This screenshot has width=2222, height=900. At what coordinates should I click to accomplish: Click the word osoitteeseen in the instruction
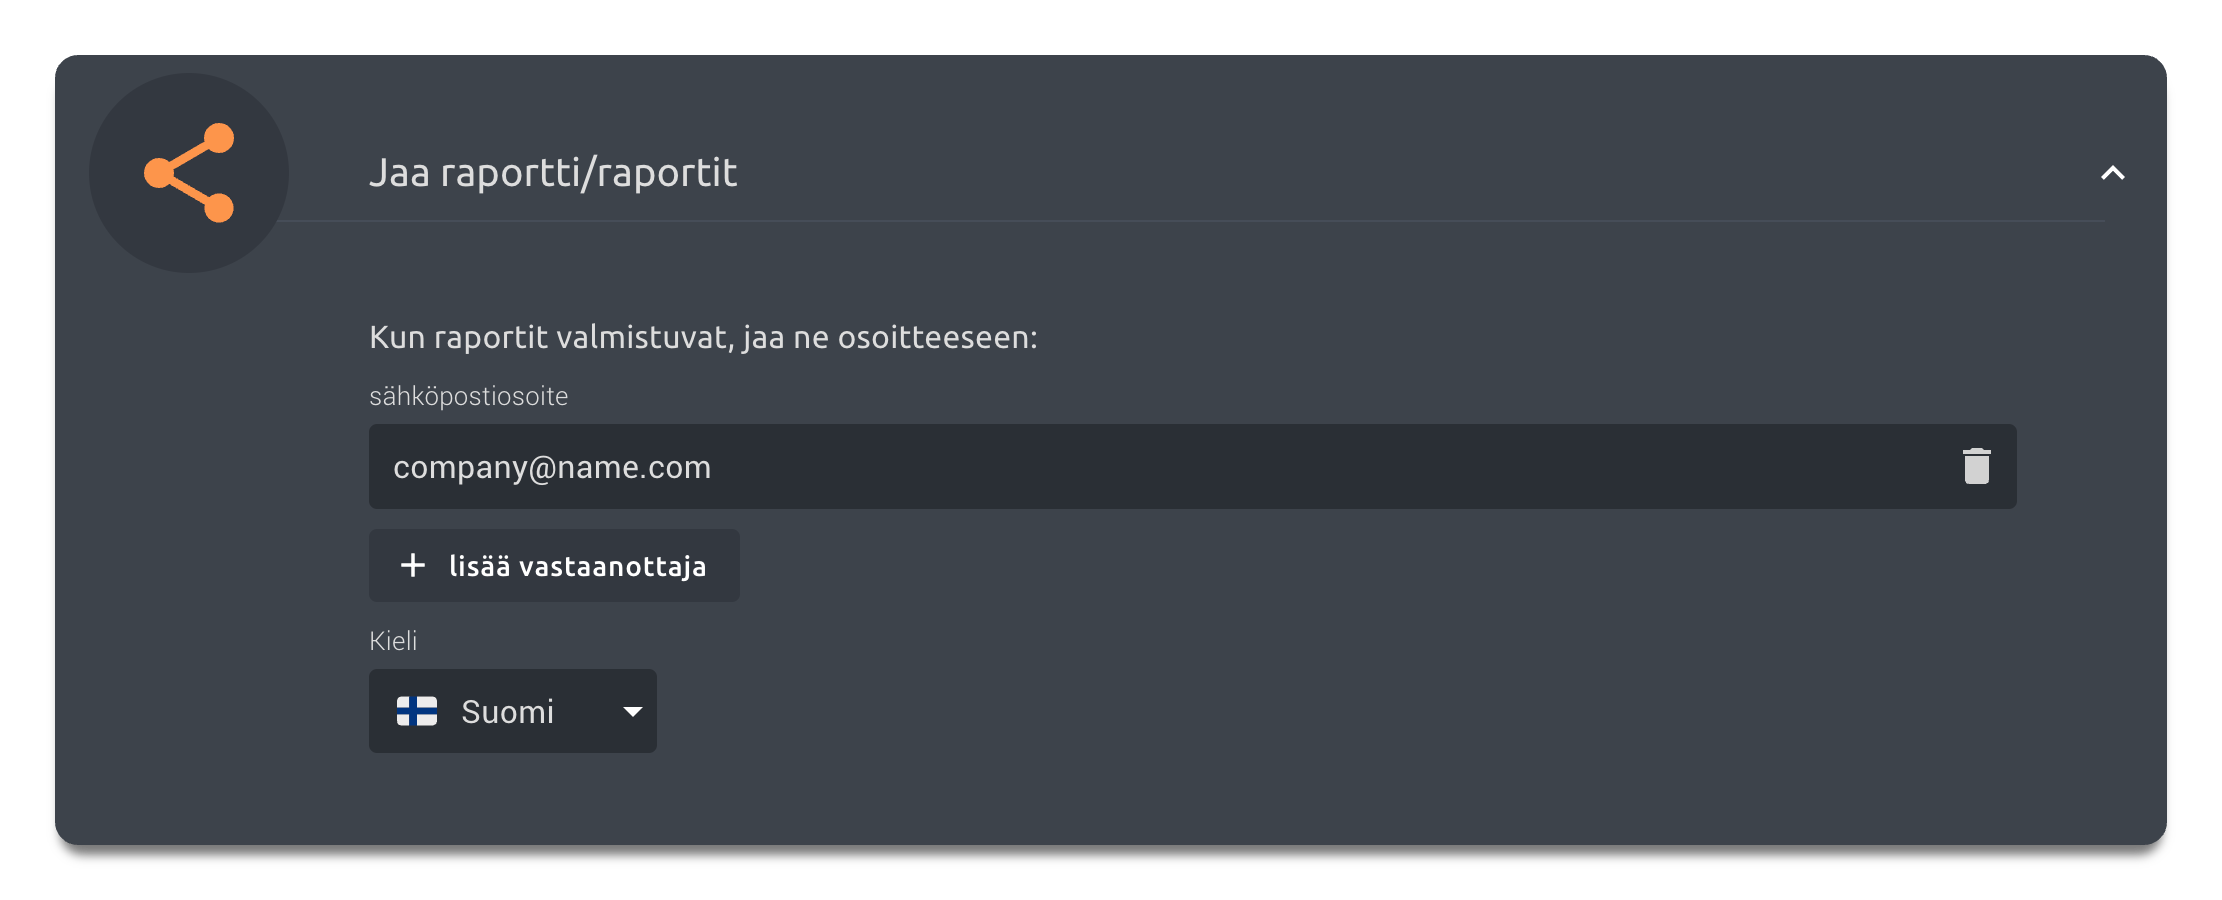[936, 338]
